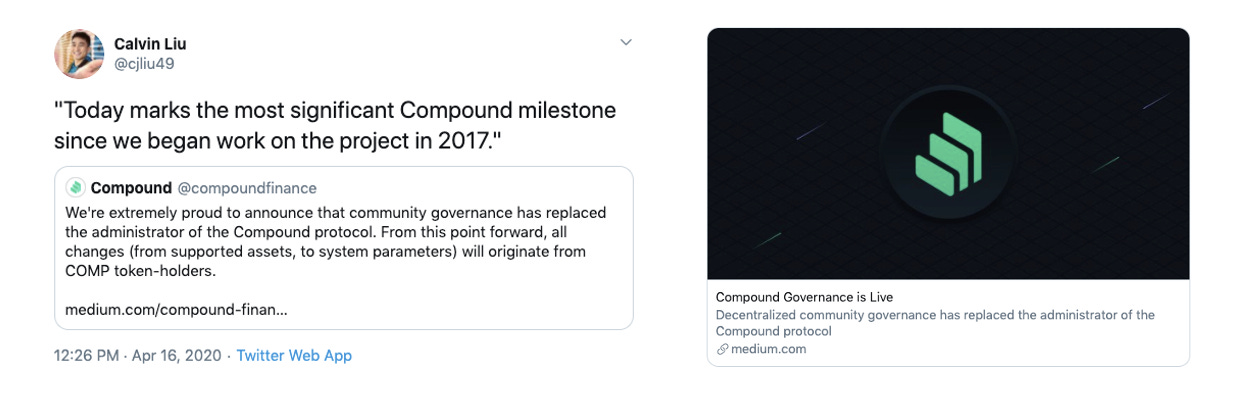Click the green Compound logo in card image
This screenshot has height=397, width=1256.
pos(948,153)
